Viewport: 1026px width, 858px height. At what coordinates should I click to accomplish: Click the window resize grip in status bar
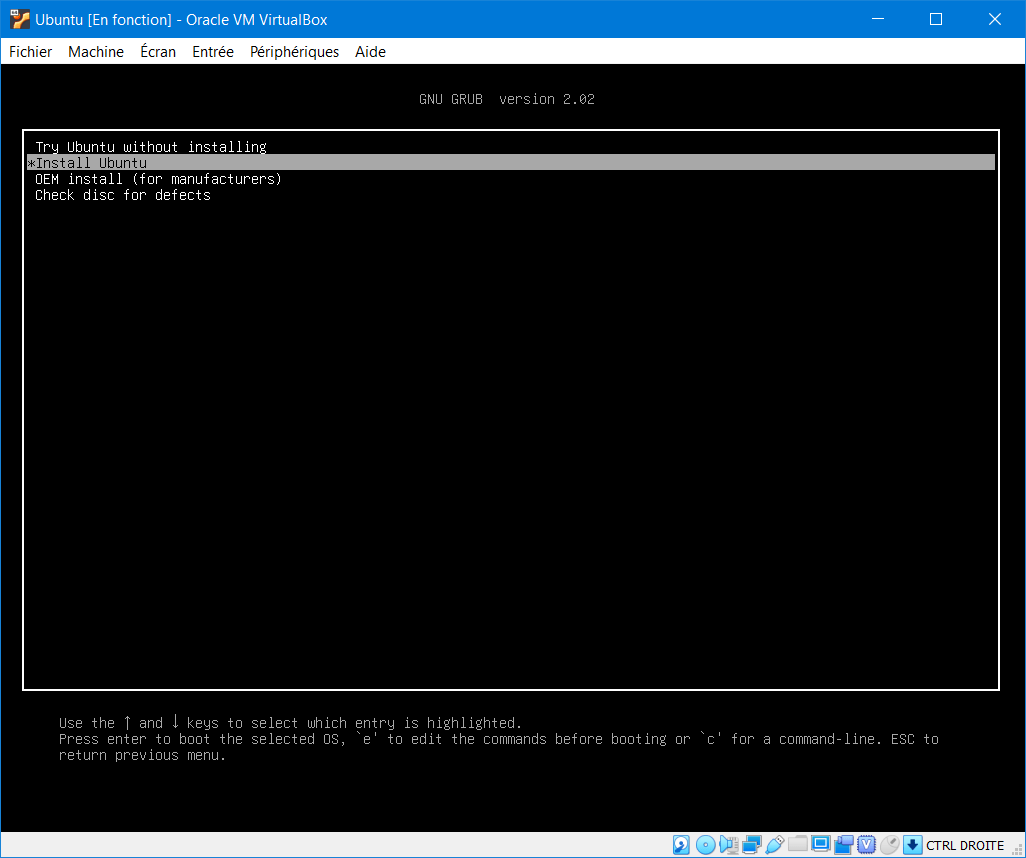(x=1017, y=849)
